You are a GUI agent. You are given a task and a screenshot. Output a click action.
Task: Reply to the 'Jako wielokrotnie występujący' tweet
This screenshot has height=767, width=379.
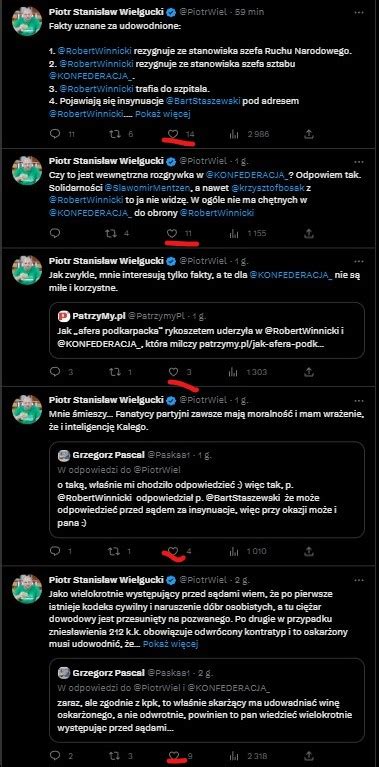click(x=55, y=756)
